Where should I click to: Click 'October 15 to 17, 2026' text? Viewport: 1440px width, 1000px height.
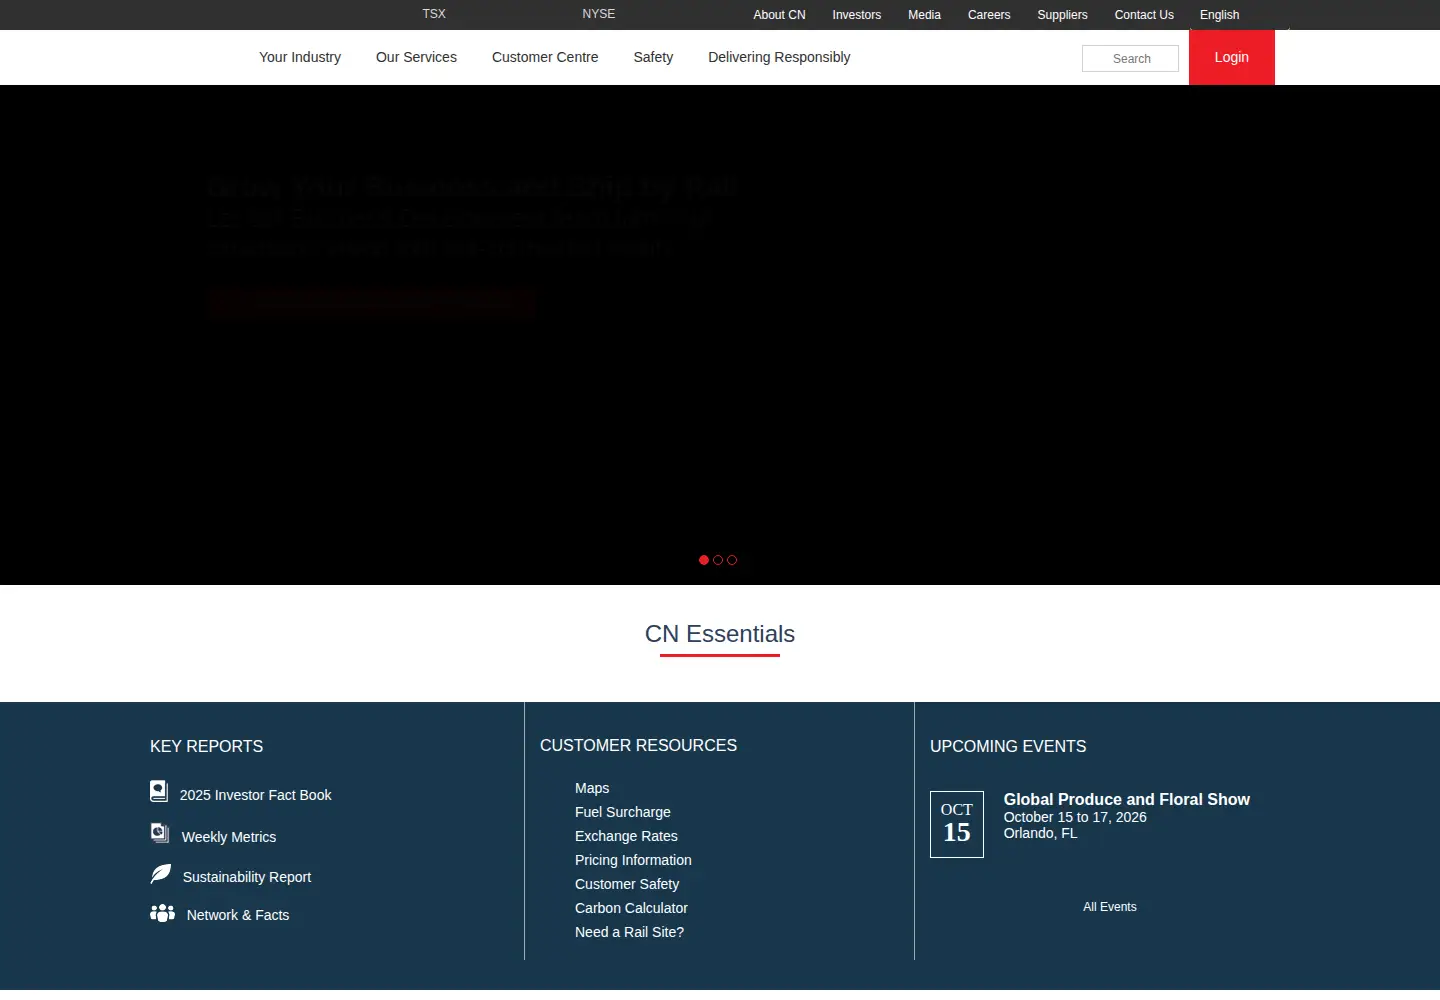[1075, 817]
